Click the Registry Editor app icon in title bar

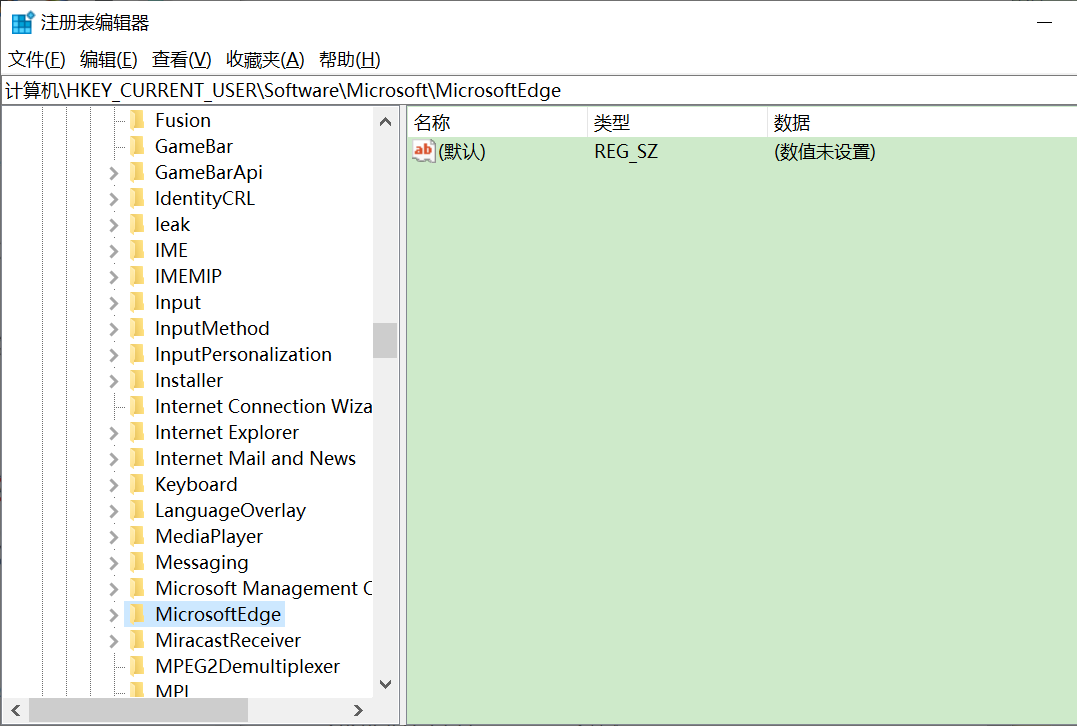pos(23,23)
